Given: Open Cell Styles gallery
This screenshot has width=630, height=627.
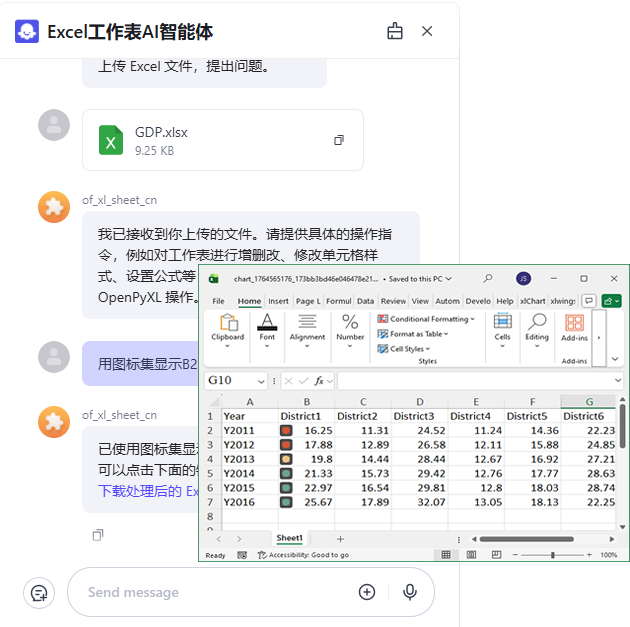Looking at the screenshot, I should (403, 349).
